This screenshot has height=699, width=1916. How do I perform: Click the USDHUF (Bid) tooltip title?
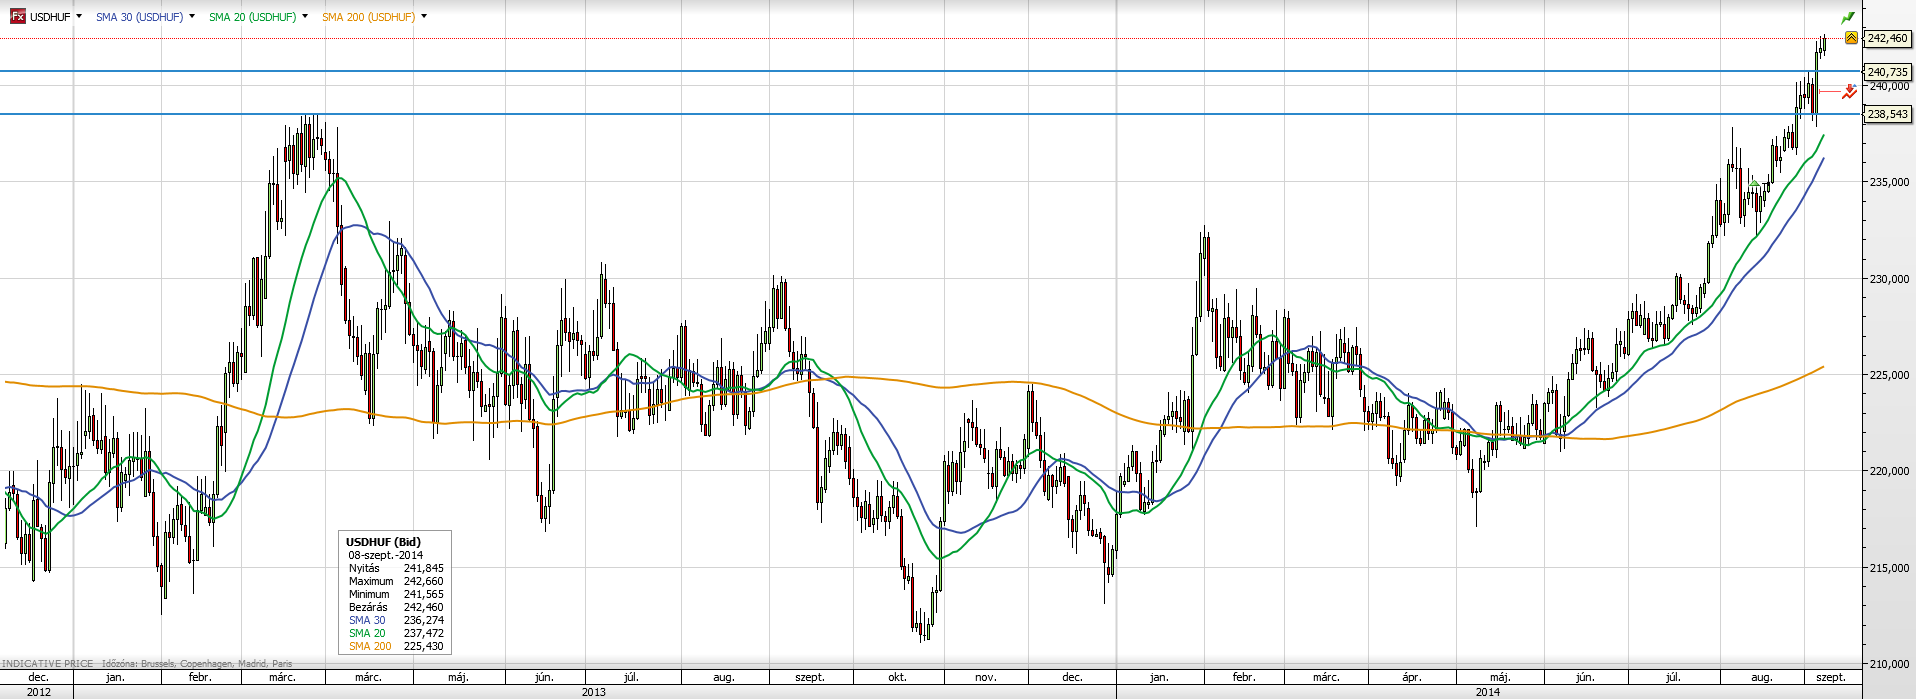(383, 542)
